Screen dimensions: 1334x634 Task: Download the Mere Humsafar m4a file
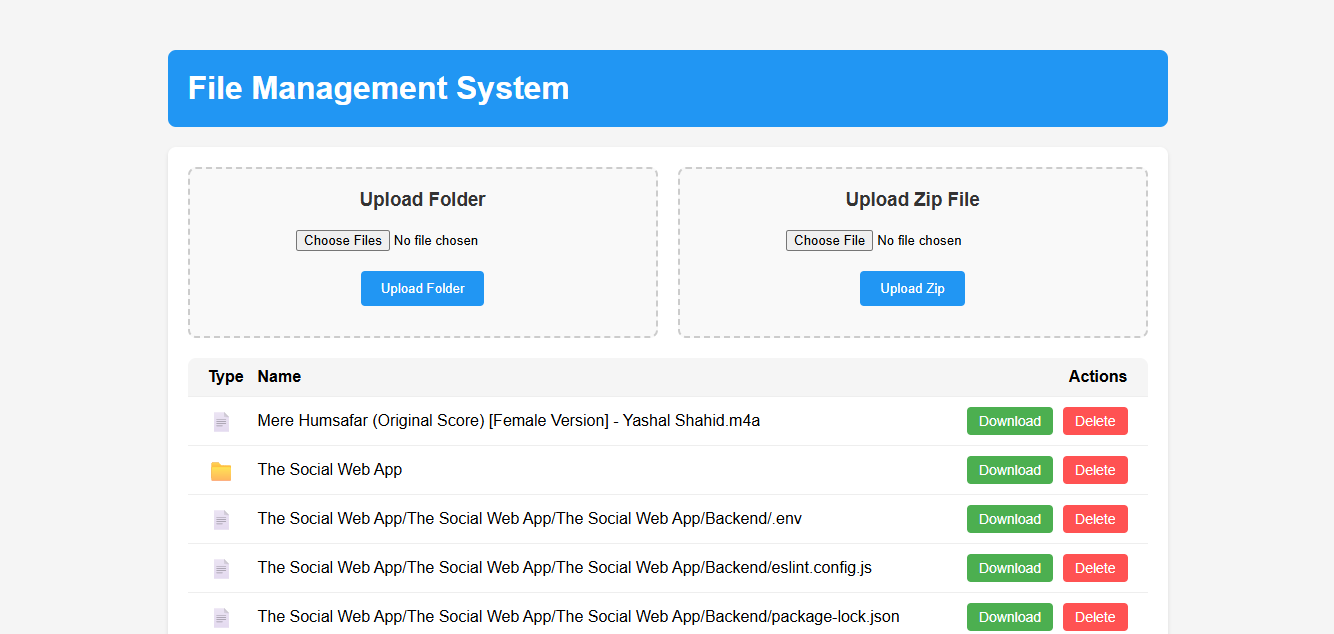click(x=1009, y=421)
